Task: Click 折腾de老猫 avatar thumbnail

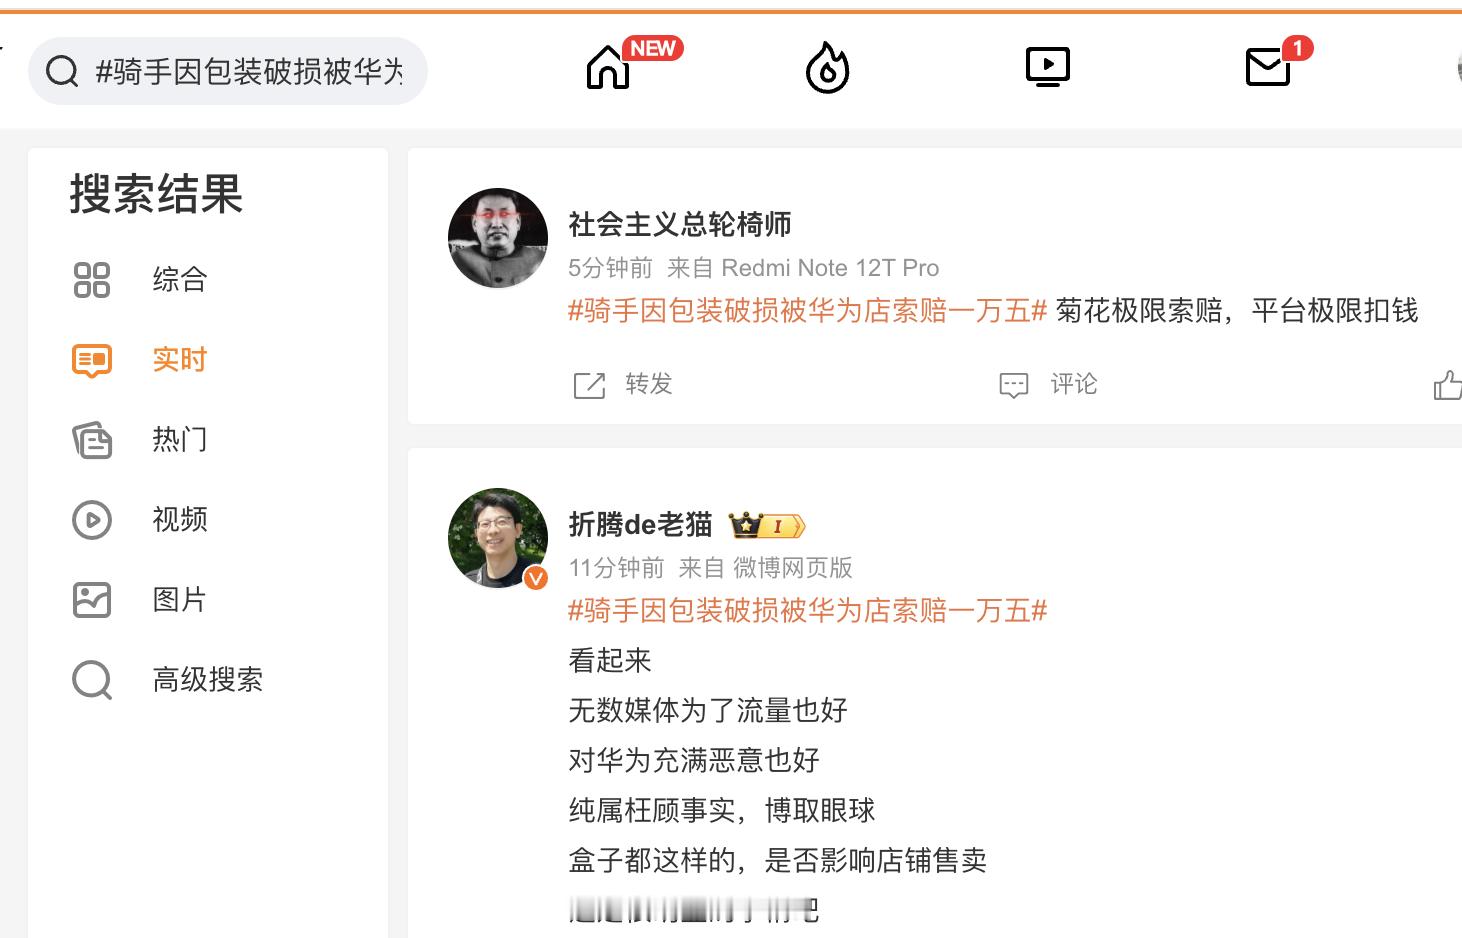Action: coord(498,538)
